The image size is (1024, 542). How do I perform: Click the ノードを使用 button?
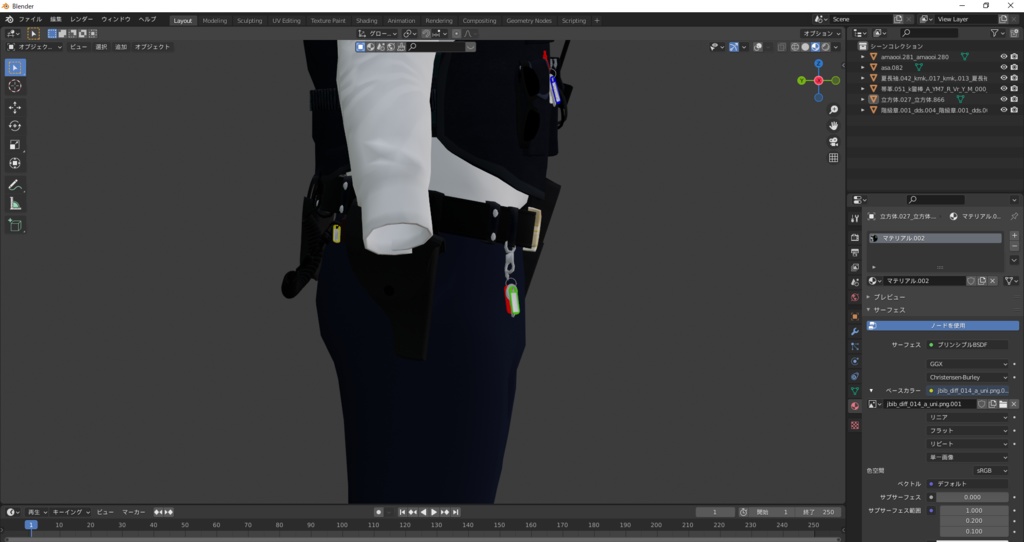coord(942,325)
